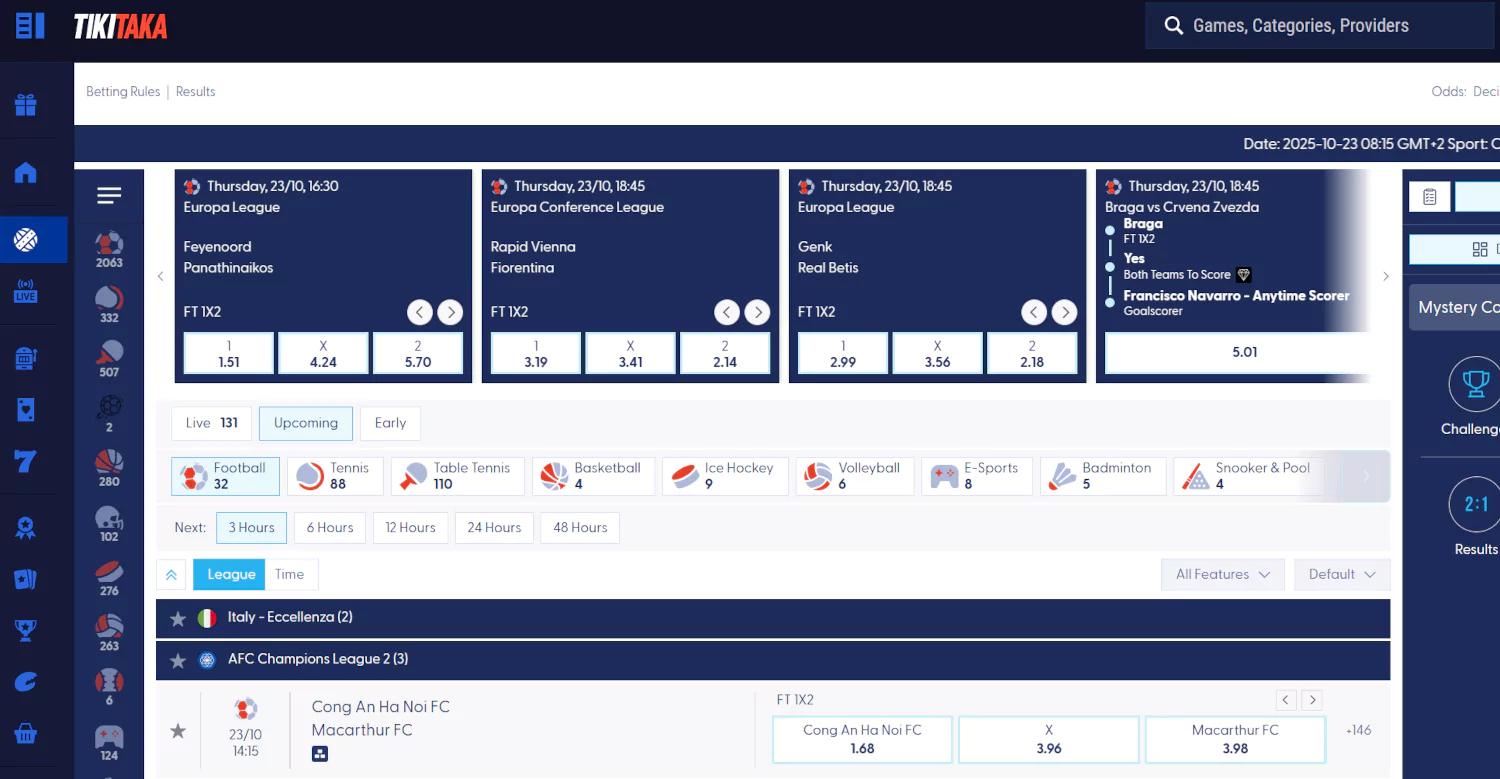Favorite the Cong An Ha Noi match star
This screenshot has height=779, width=1500.
point(178,731)
